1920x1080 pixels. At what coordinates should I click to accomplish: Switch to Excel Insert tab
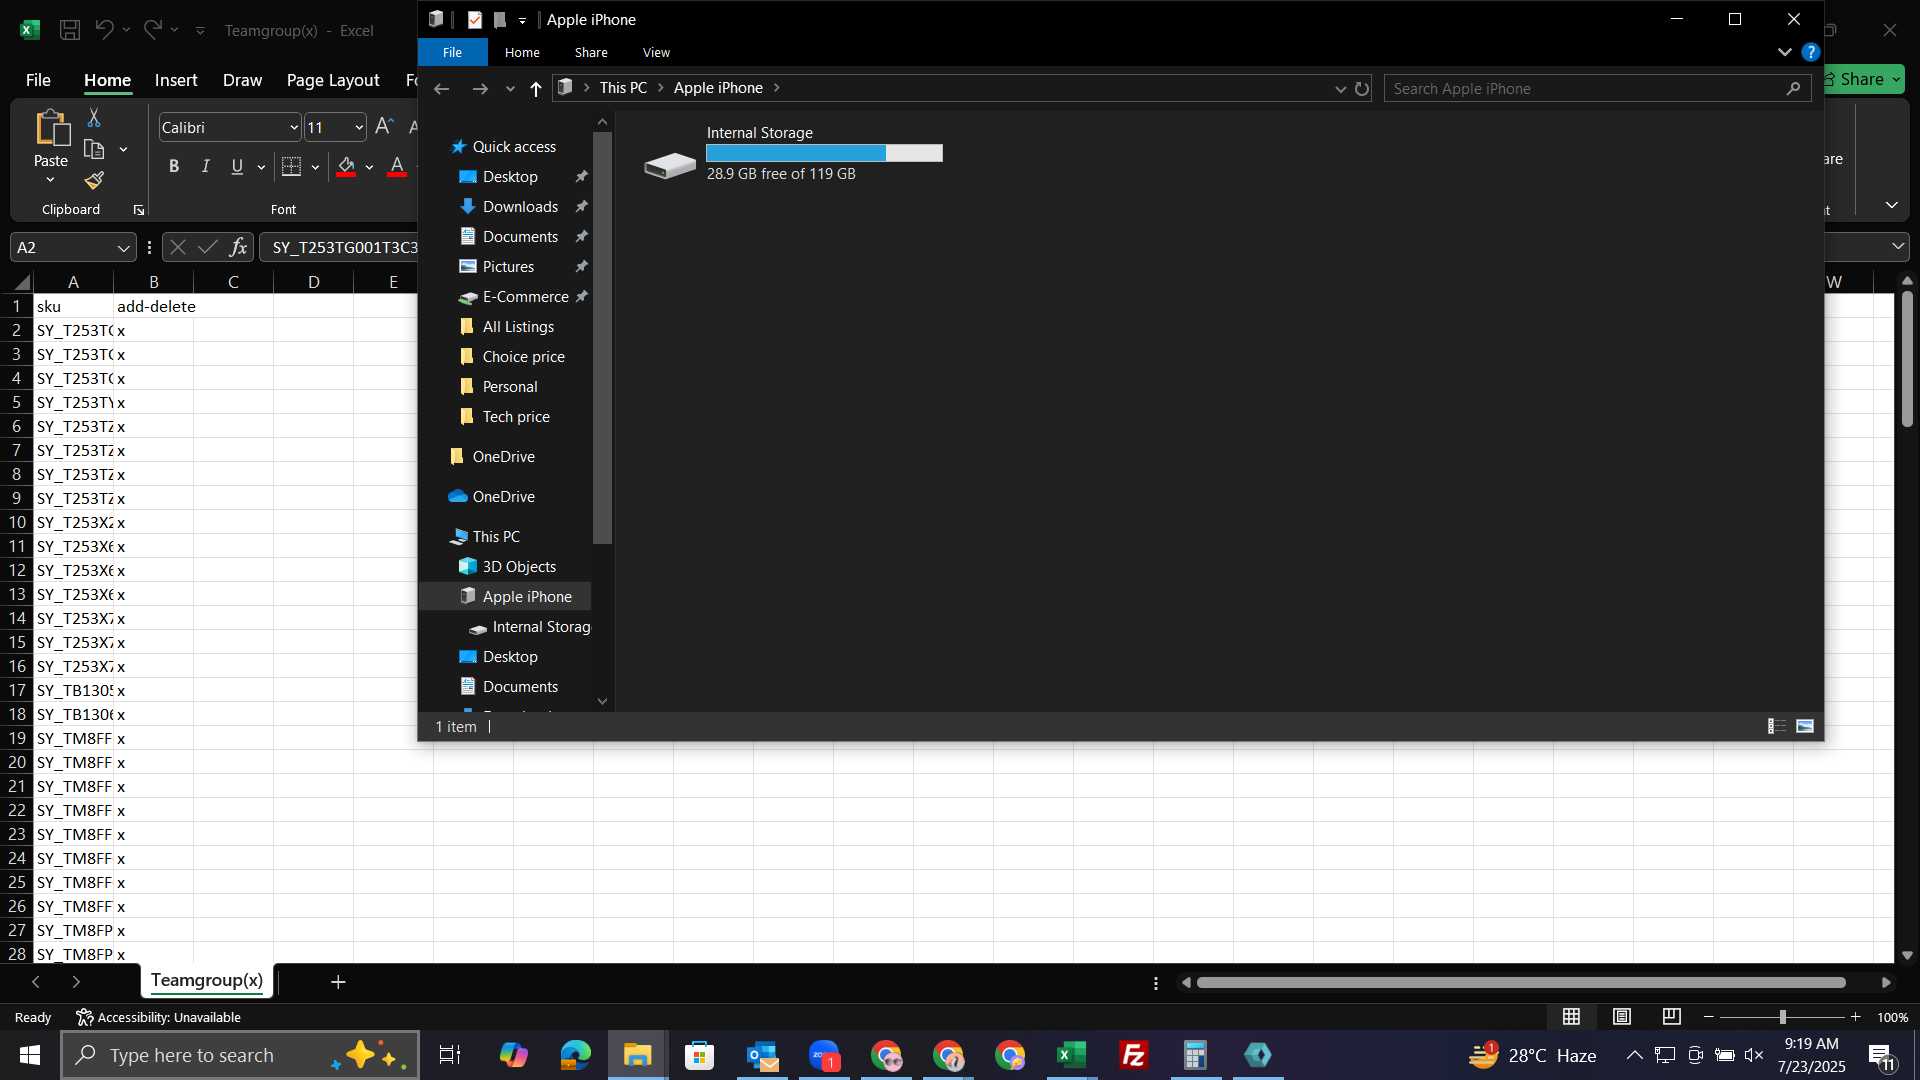click(x=176, y=80)
